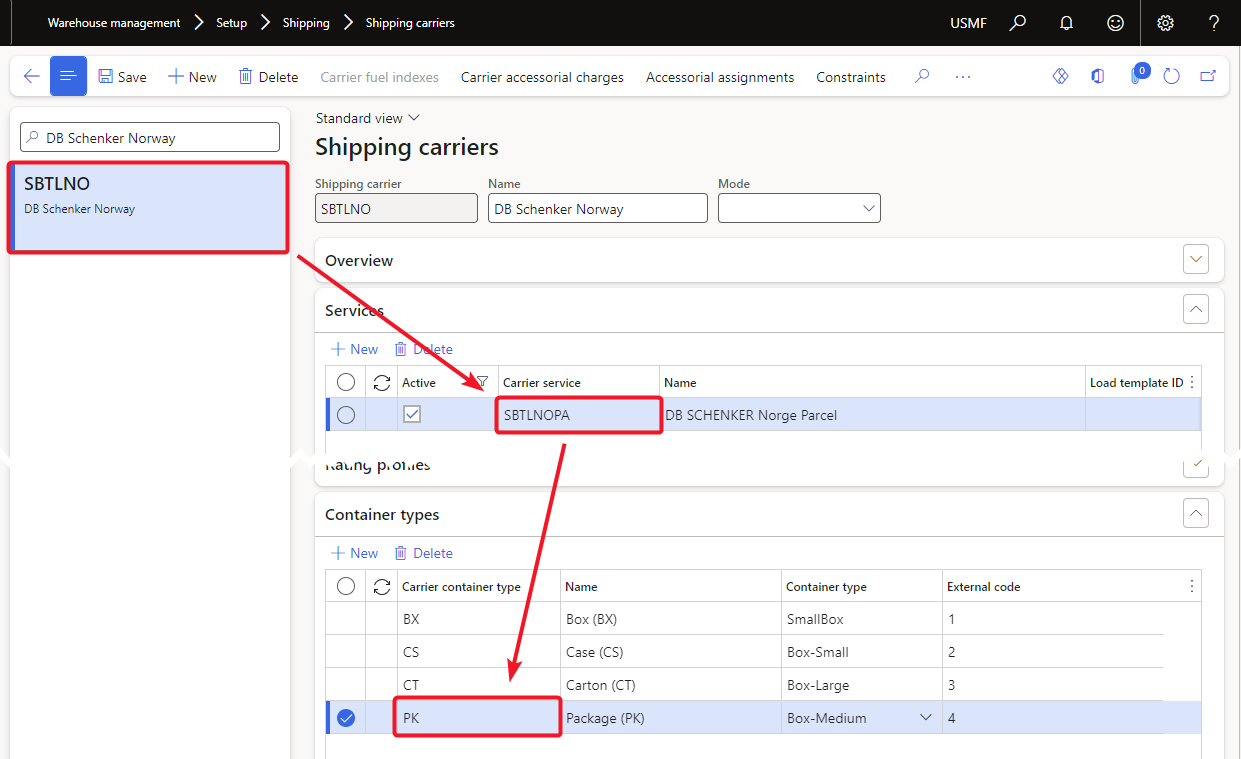
Task: Click the back arrow in the action bar
Action: click(x=31, y=77)
